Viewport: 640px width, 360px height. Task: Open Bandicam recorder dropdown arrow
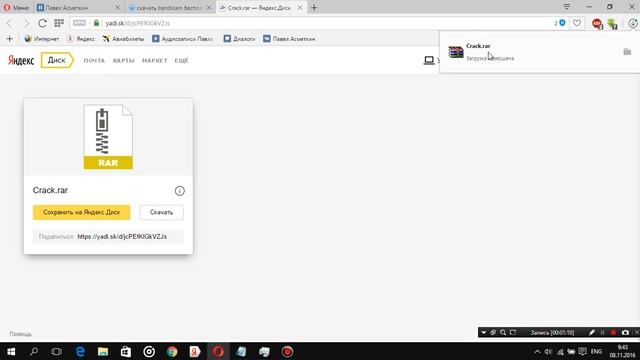tap(484, 333)
